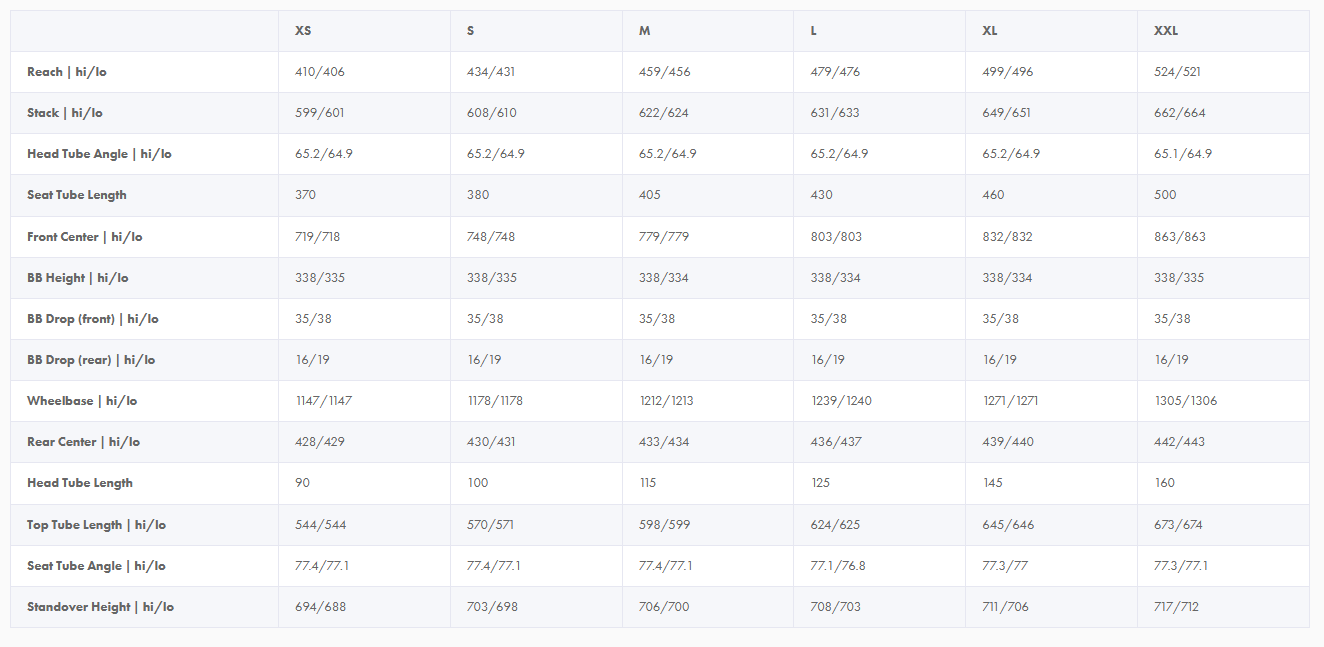Screen dimensions: 1324x647
Task: Select the Front Center value 719/718
Action: pyautogui.click(x=320, y=237)
